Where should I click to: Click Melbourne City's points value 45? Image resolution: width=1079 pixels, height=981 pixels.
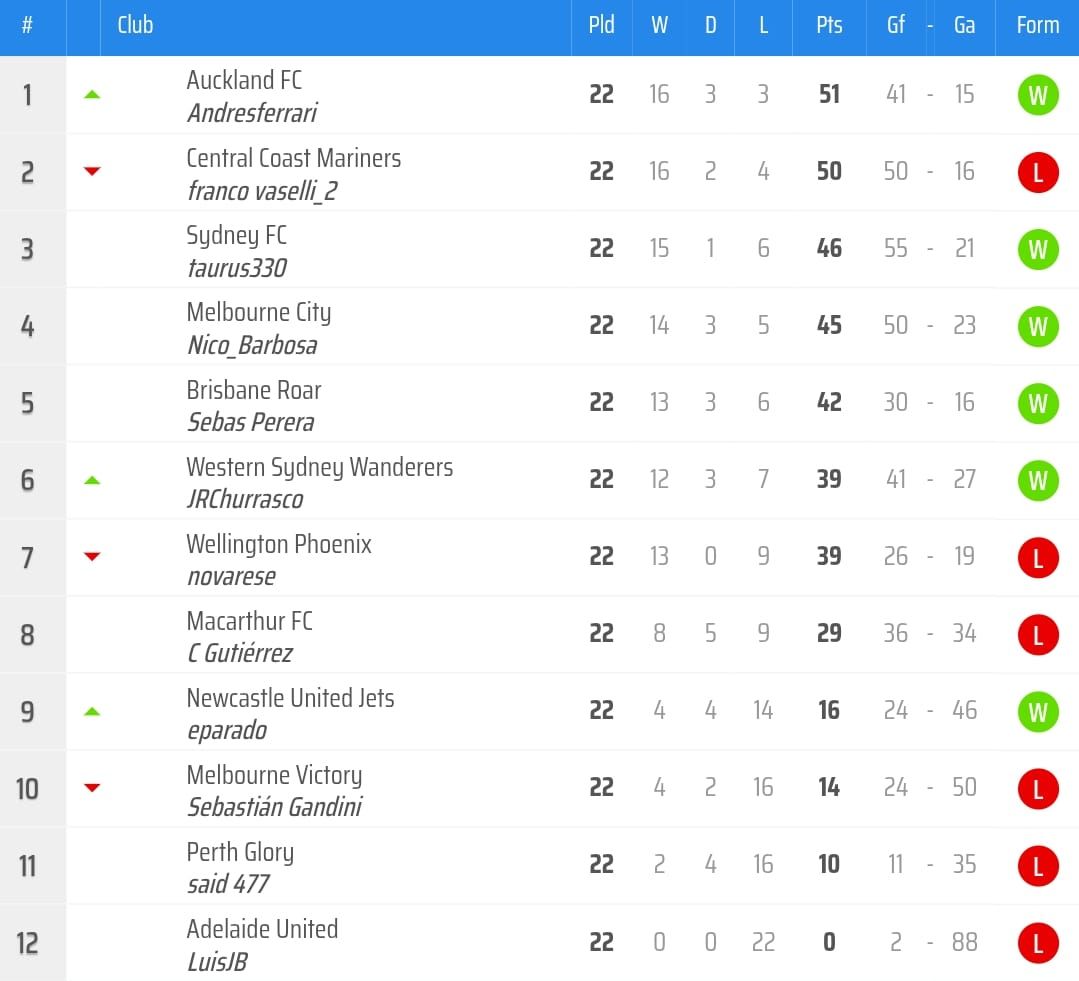829,326
